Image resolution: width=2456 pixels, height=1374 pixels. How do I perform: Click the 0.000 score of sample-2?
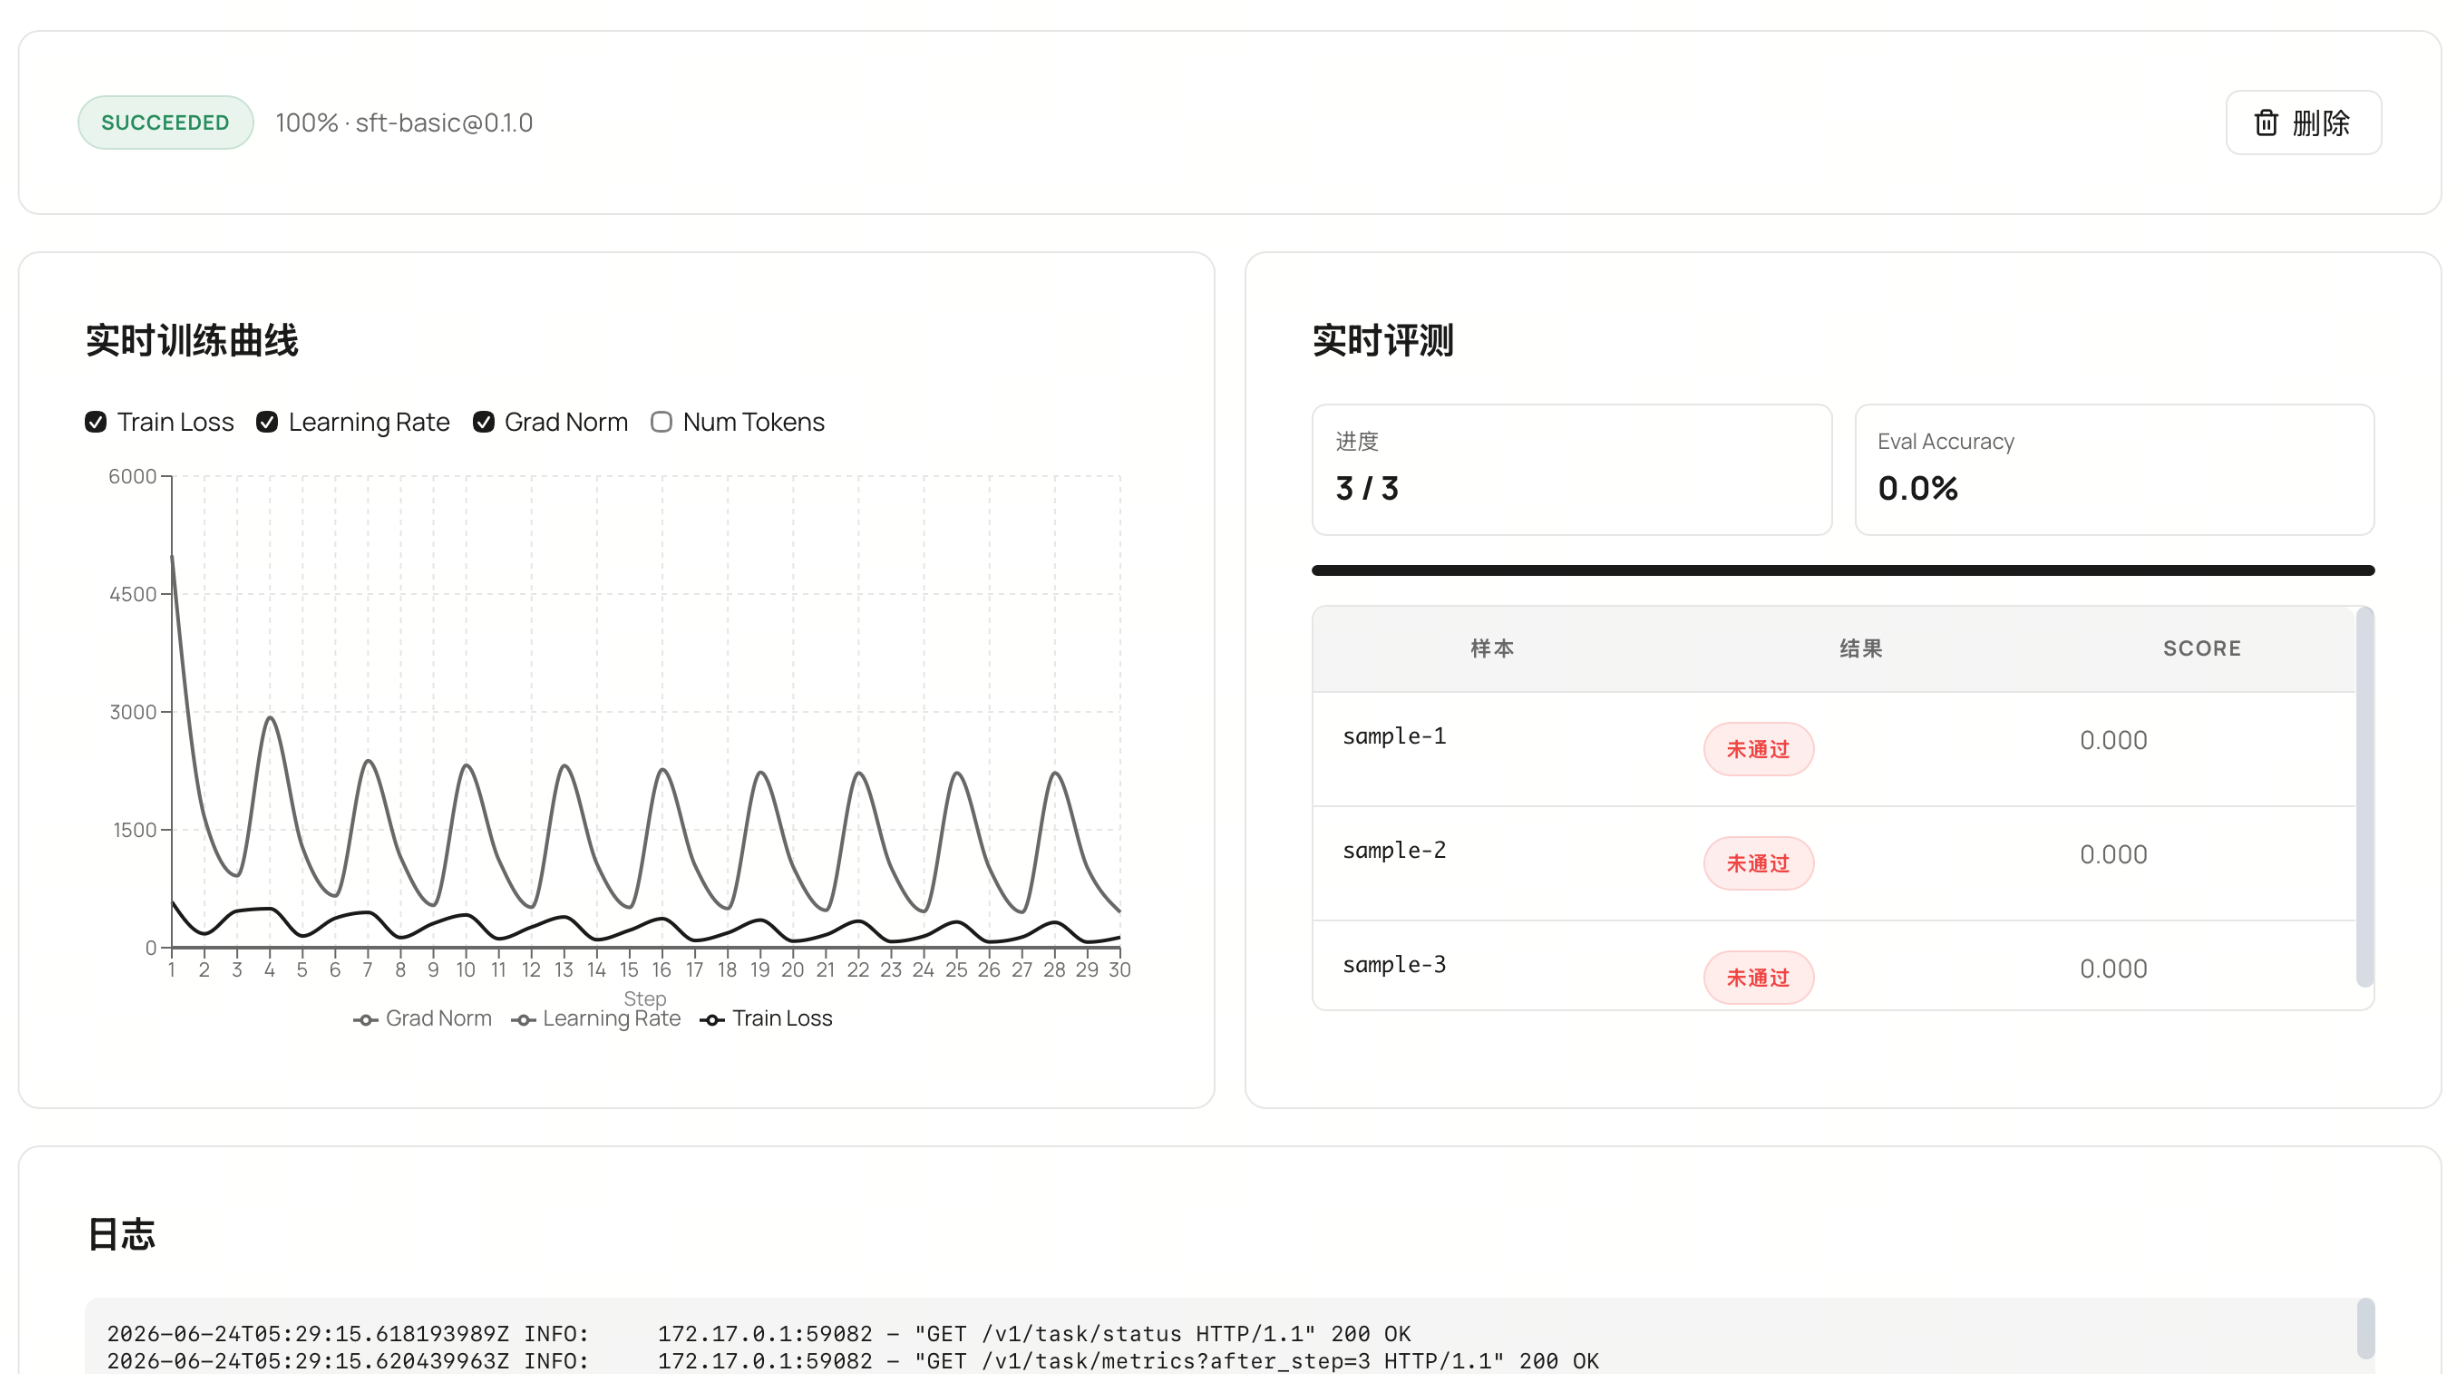pos(2113,854)
